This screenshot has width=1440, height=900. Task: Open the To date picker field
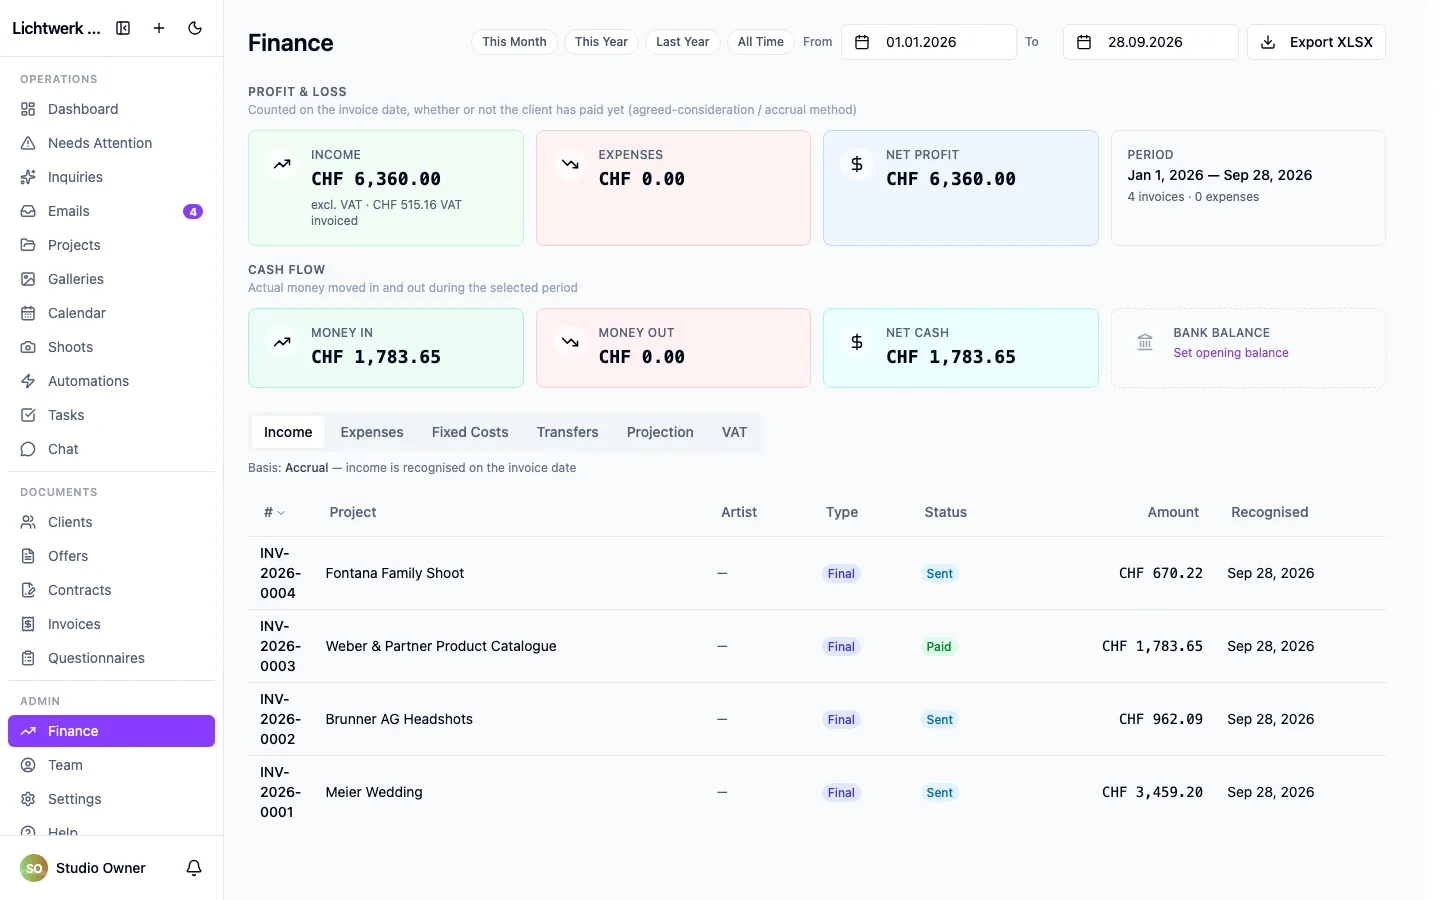[1151, 42]
